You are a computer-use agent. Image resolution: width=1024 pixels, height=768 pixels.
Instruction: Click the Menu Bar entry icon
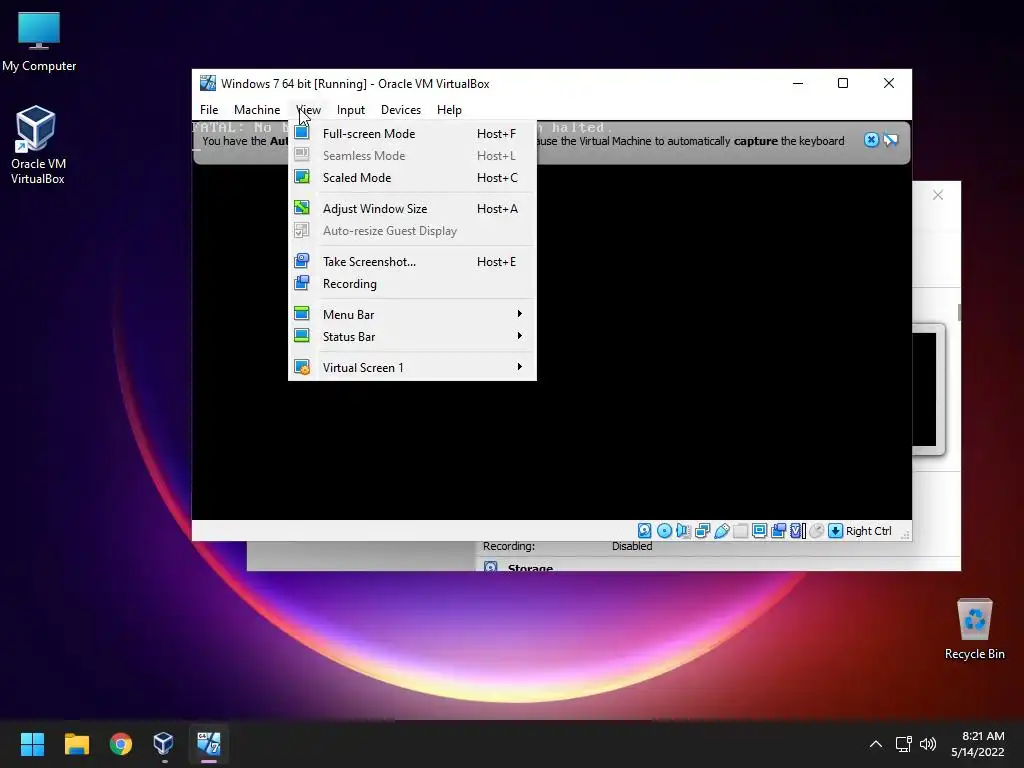tap(302, 313)
